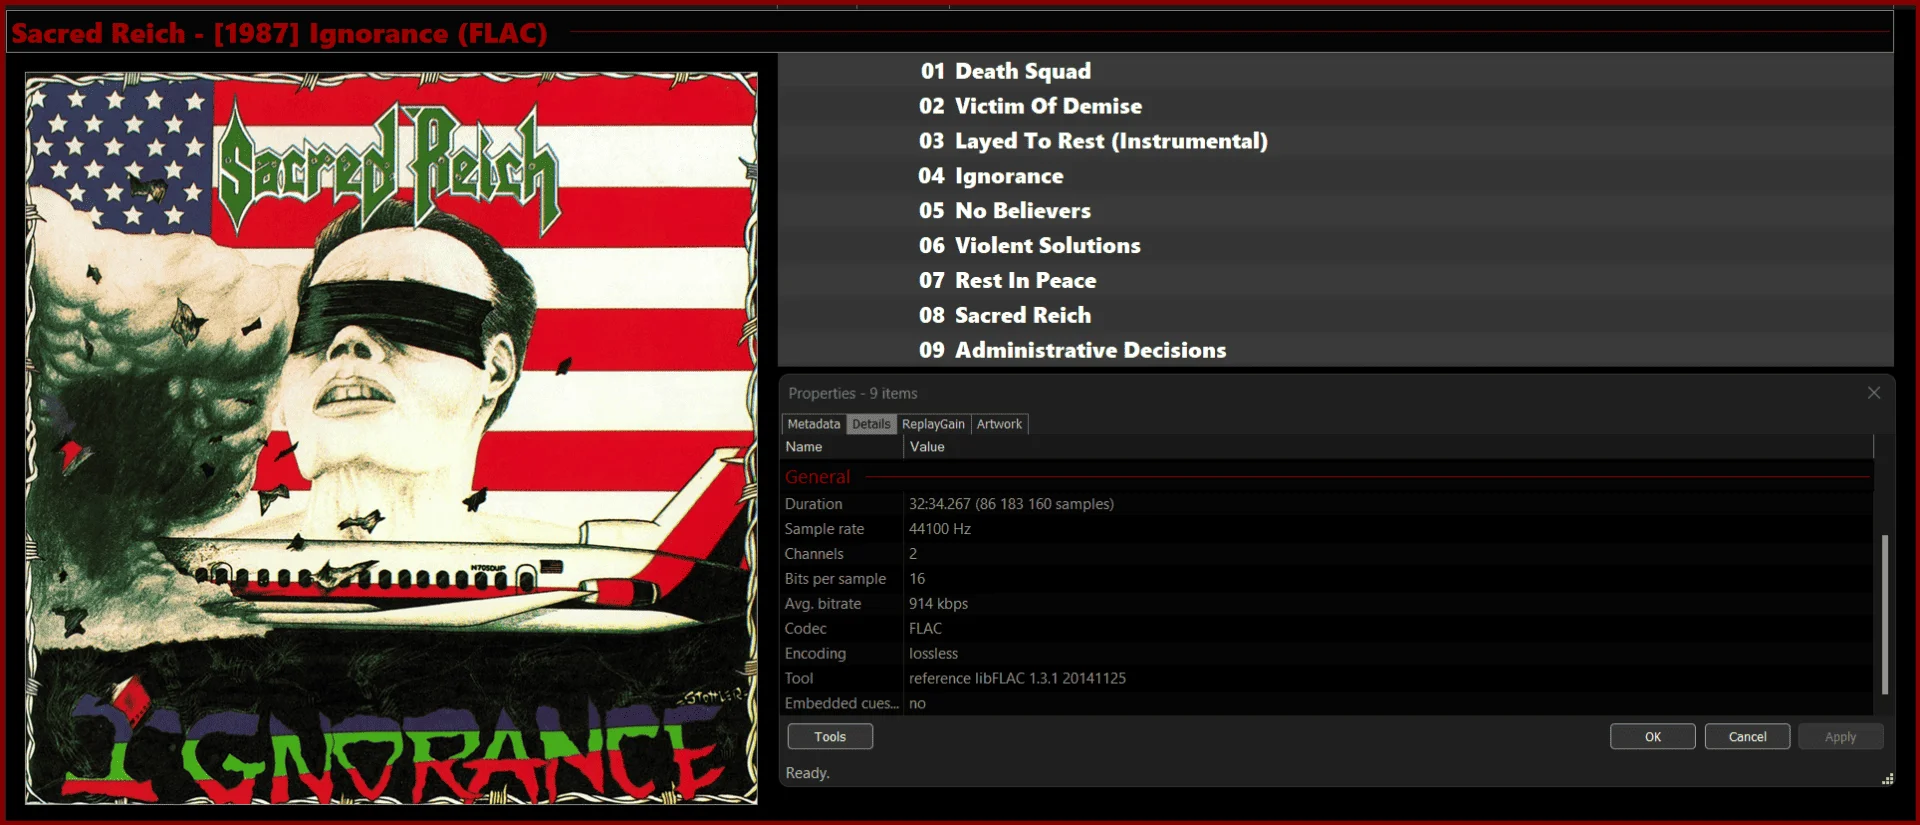Viewport: 1920px width, 825px height.
Task: Select the Tool value reference libFLAC
Action: [1017, 678]
